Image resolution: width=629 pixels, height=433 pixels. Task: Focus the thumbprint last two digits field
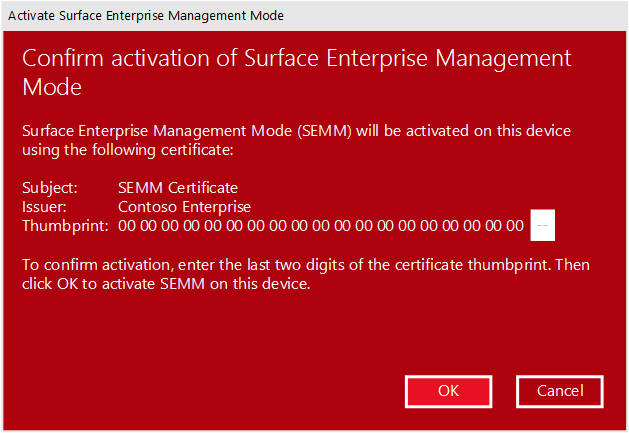(542, 226)
